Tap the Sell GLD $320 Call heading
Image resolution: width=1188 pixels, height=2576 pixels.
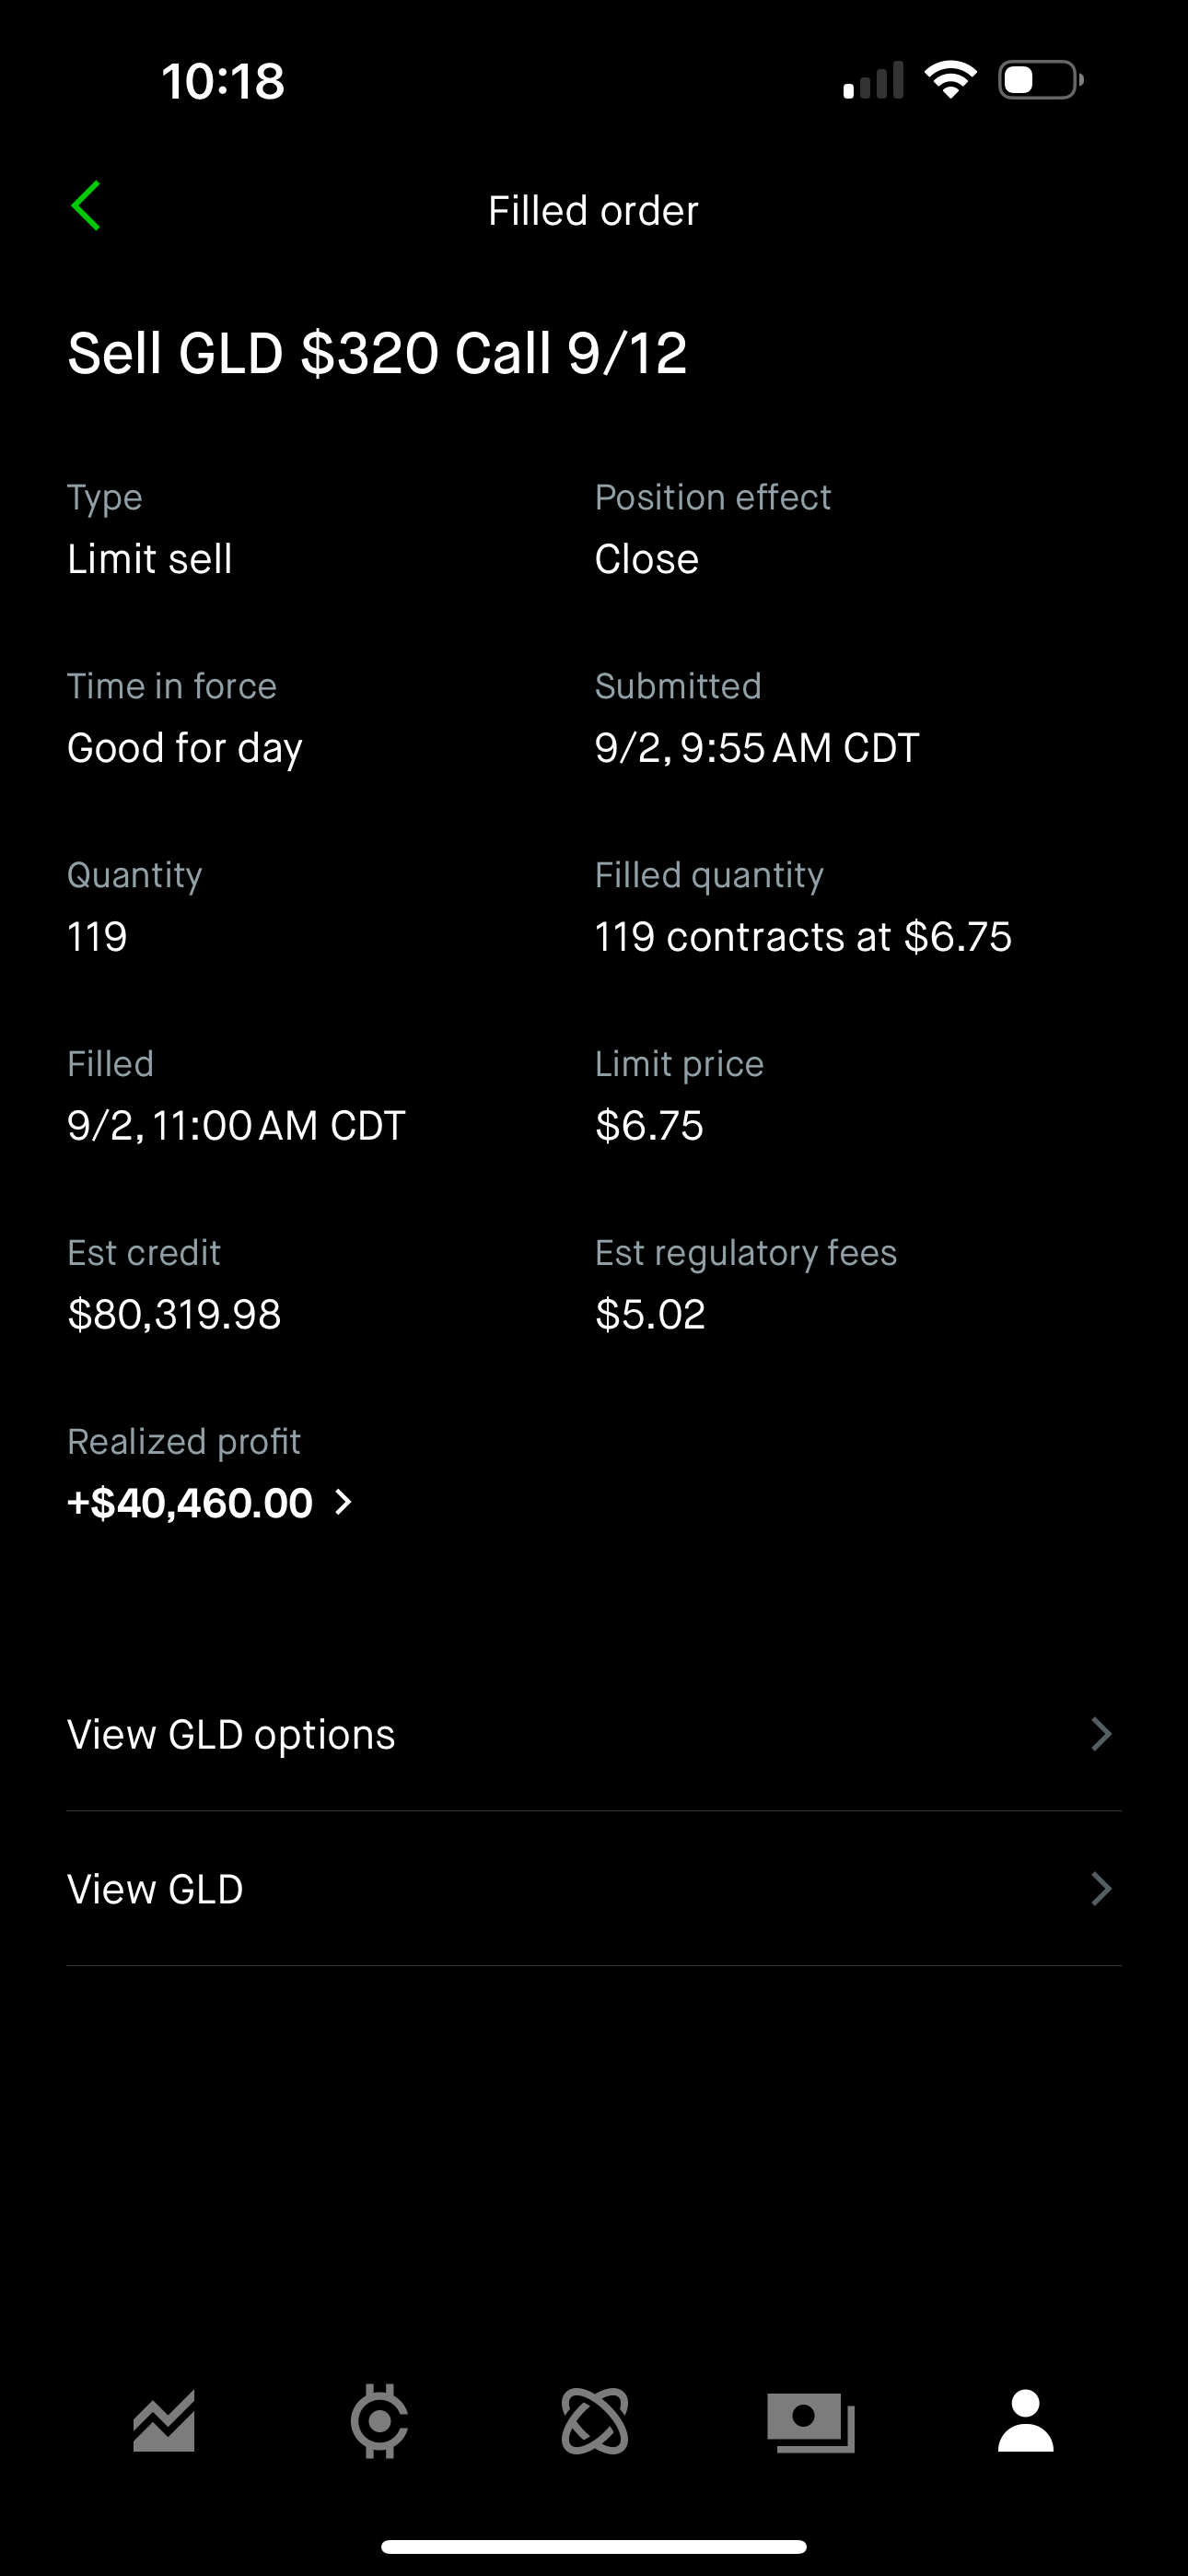tap(377, 353)
